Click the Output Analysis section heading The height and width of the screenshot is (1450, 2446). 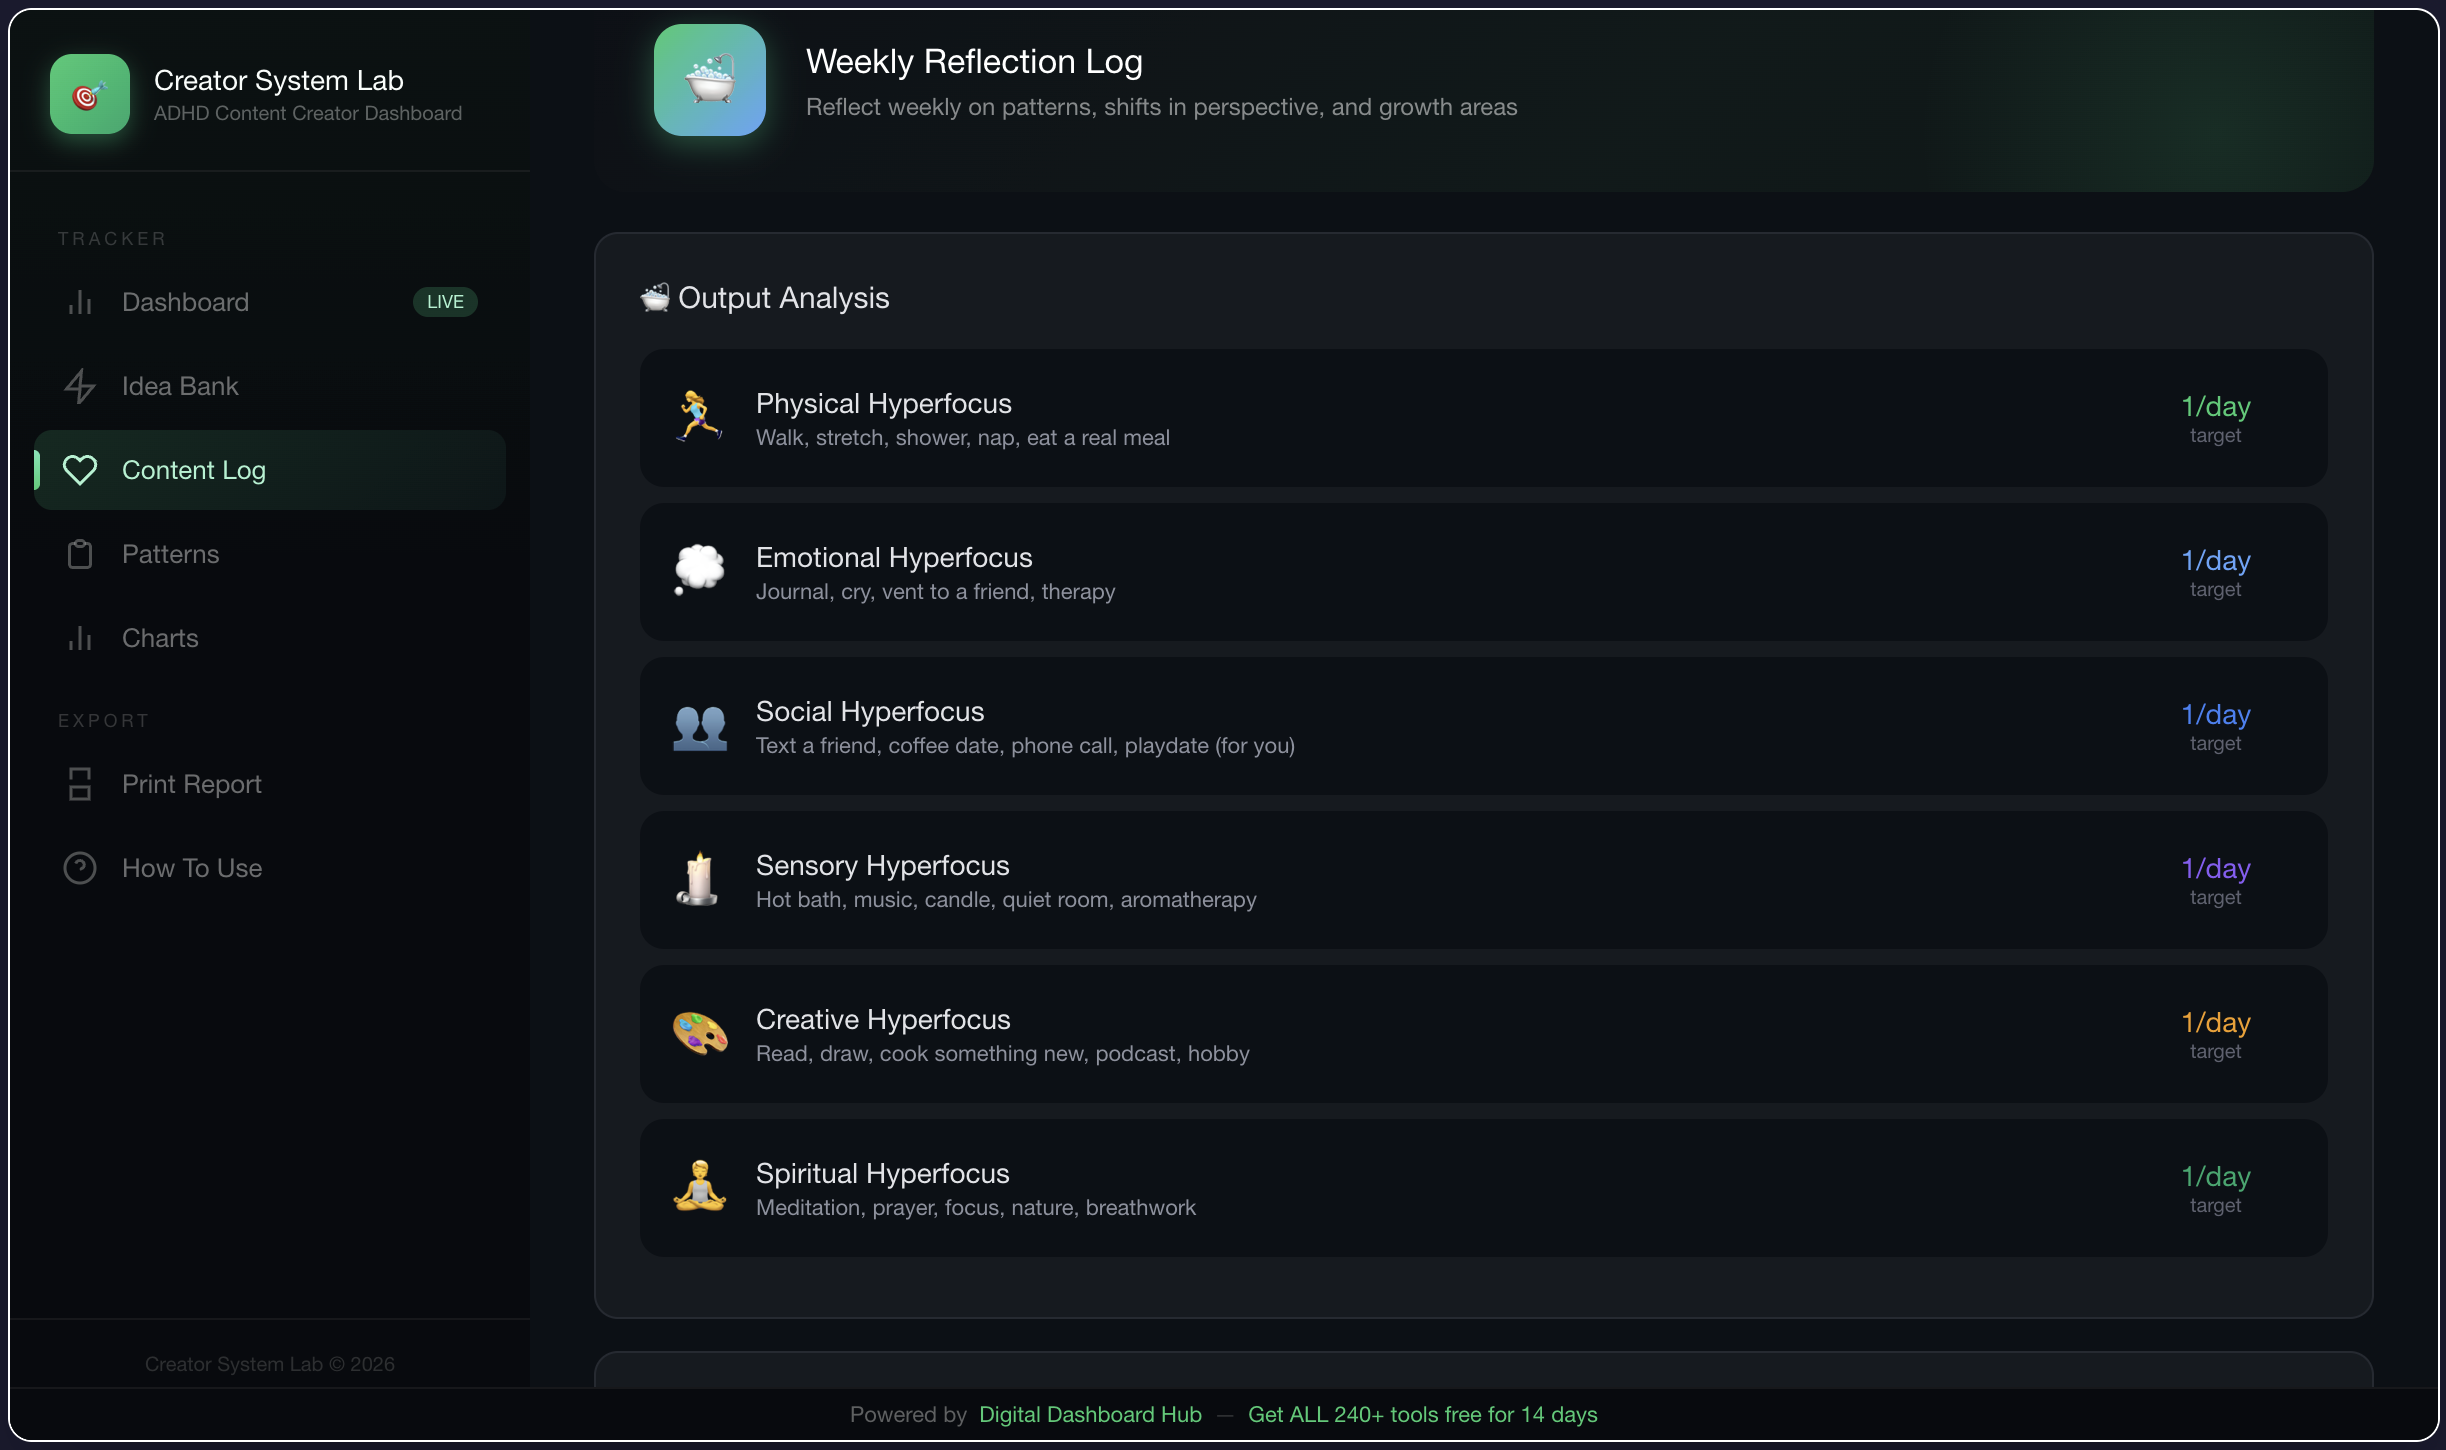(783, 298)
